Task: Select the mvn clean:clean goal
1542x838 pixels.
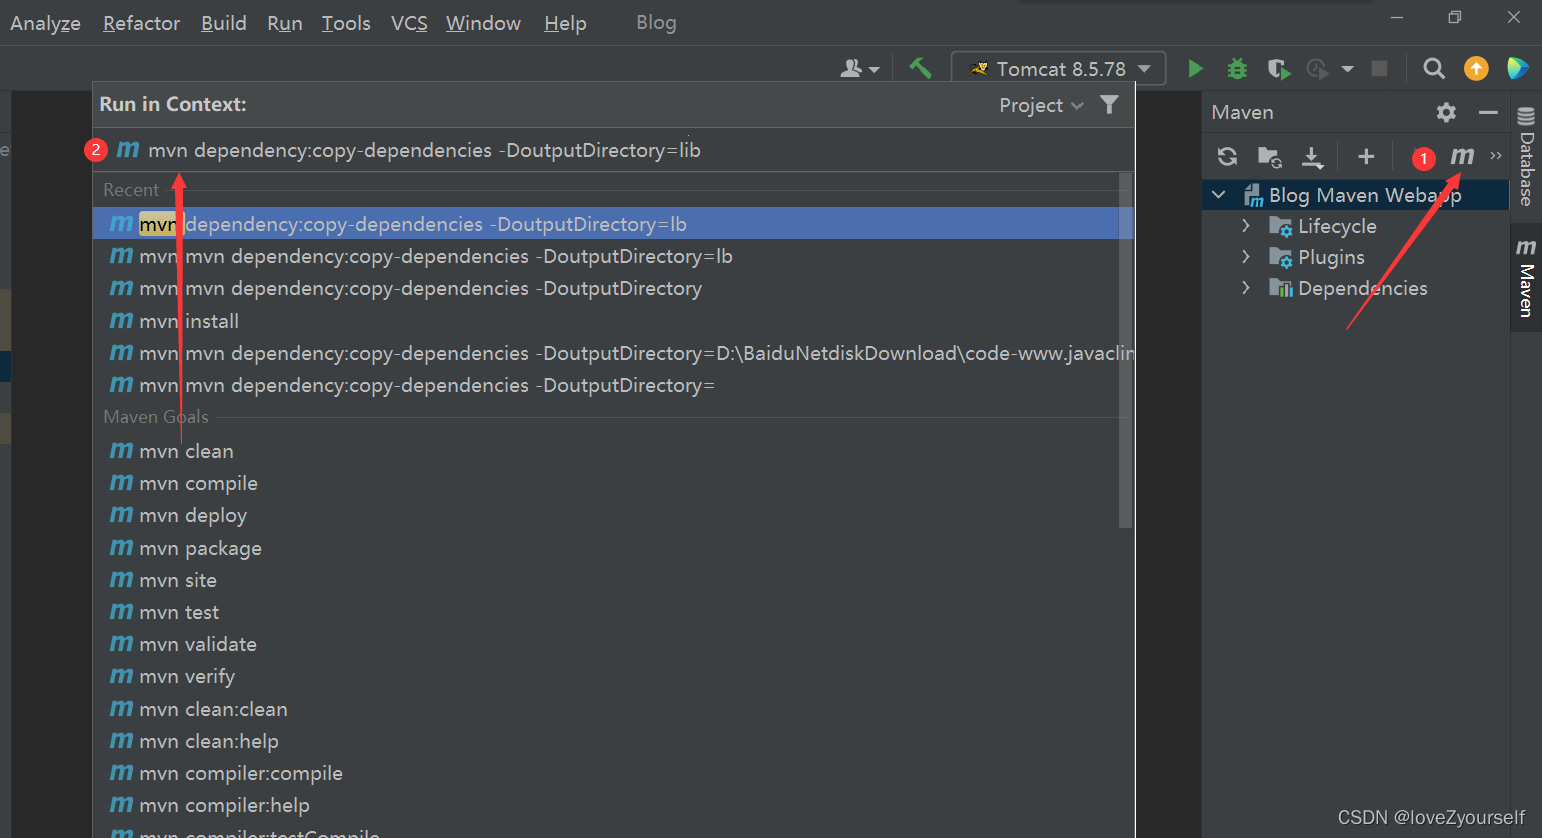Action: tap(613, 709)
